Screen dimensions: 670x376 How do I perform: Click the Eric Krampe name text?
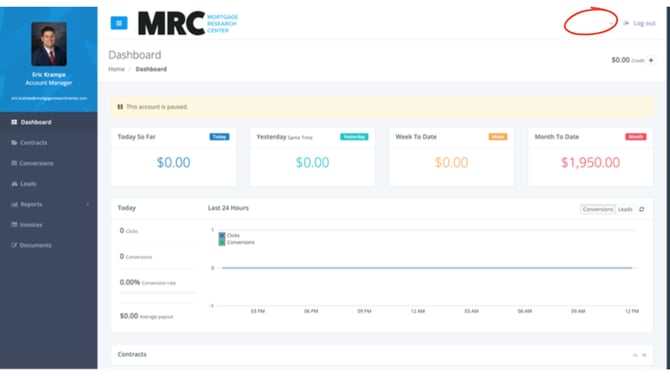[49, 75]
